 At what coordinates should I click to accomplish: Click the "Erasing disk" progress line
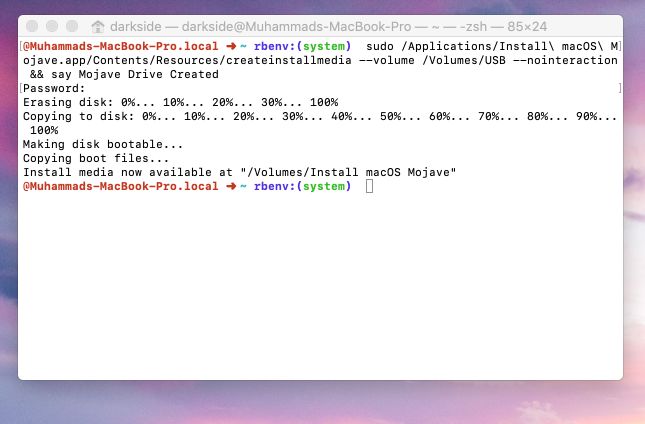pyautogui.click(x=180, y=102)
